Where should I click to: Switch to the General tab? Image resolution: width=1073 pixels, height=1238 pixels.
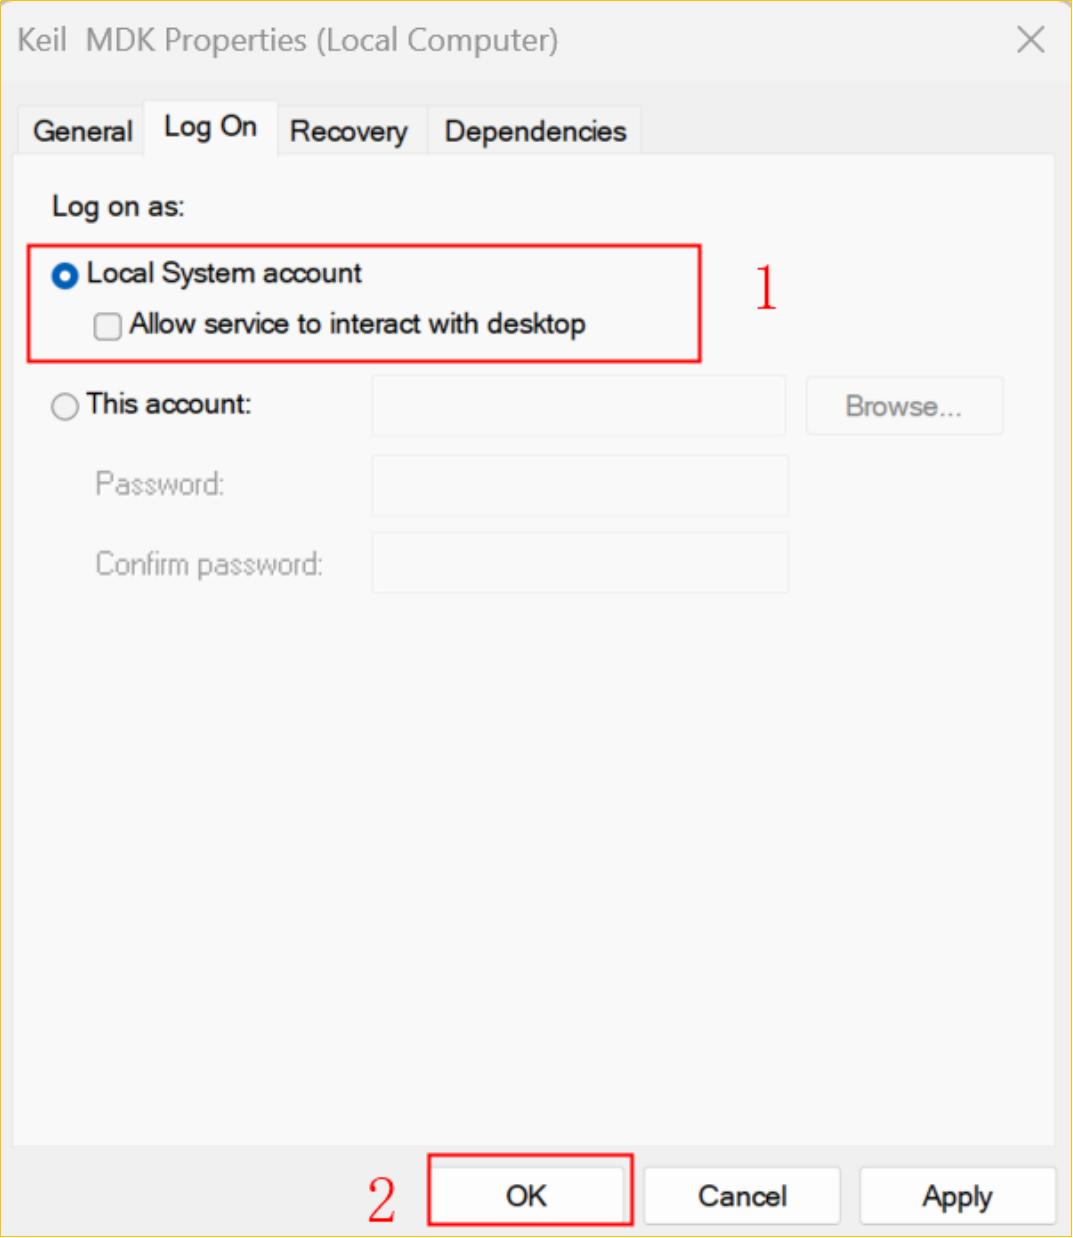pos(82,131)
